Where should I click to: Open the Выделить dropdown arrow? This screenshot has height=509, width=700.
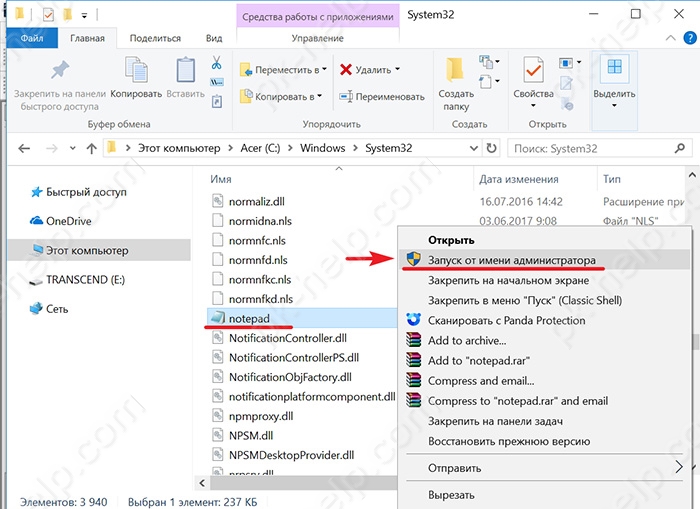[614, 106]
